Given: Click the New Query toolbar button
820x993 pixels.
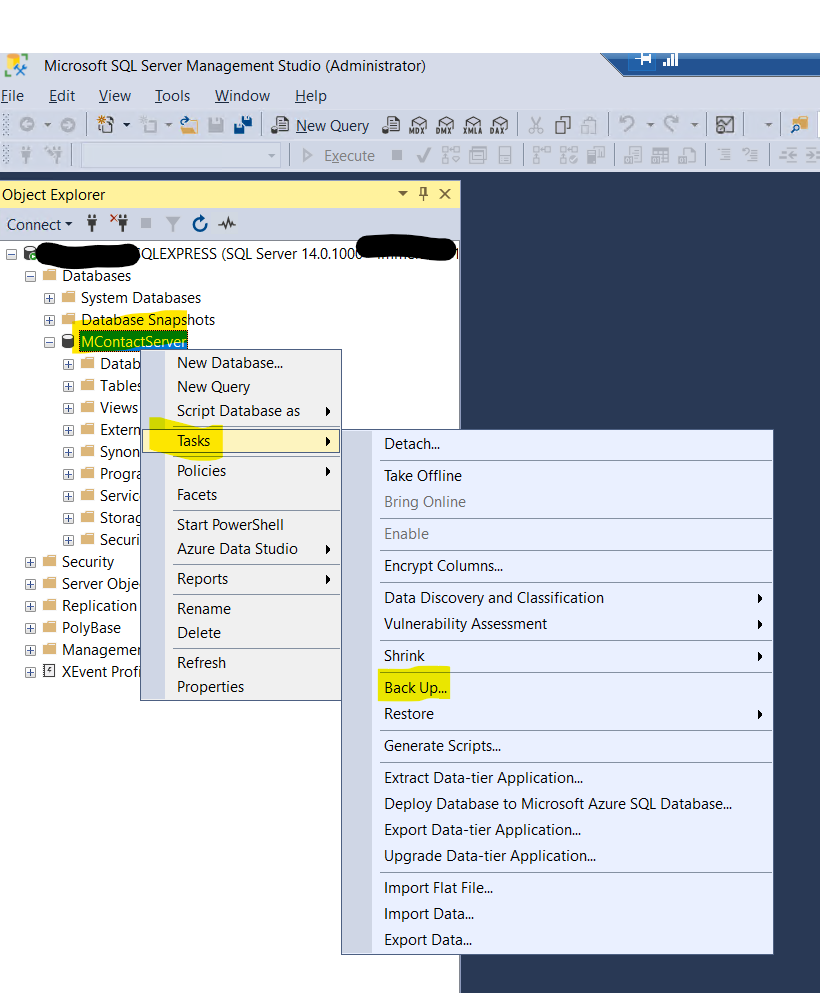Looking at the screenshot, I should (x=320, y=125).
